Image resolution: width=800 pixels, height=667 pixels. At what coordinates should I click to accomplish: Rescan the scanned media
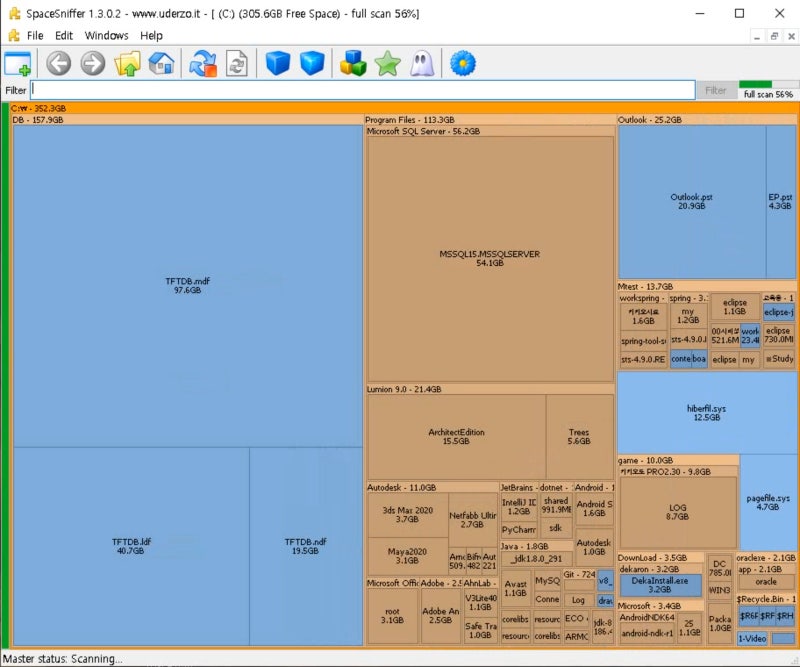tap(202, 63)
